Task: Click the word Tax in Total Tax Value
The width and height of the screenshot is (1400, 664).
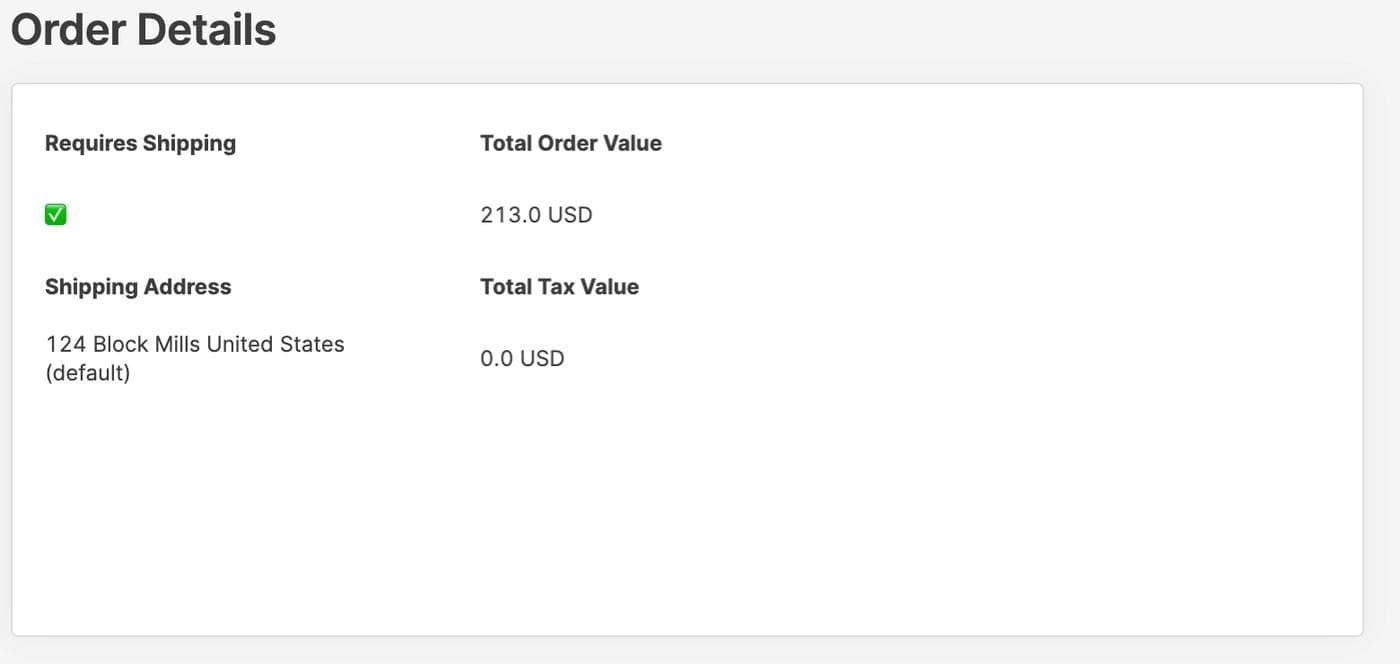Action: (x=559, y=287)
